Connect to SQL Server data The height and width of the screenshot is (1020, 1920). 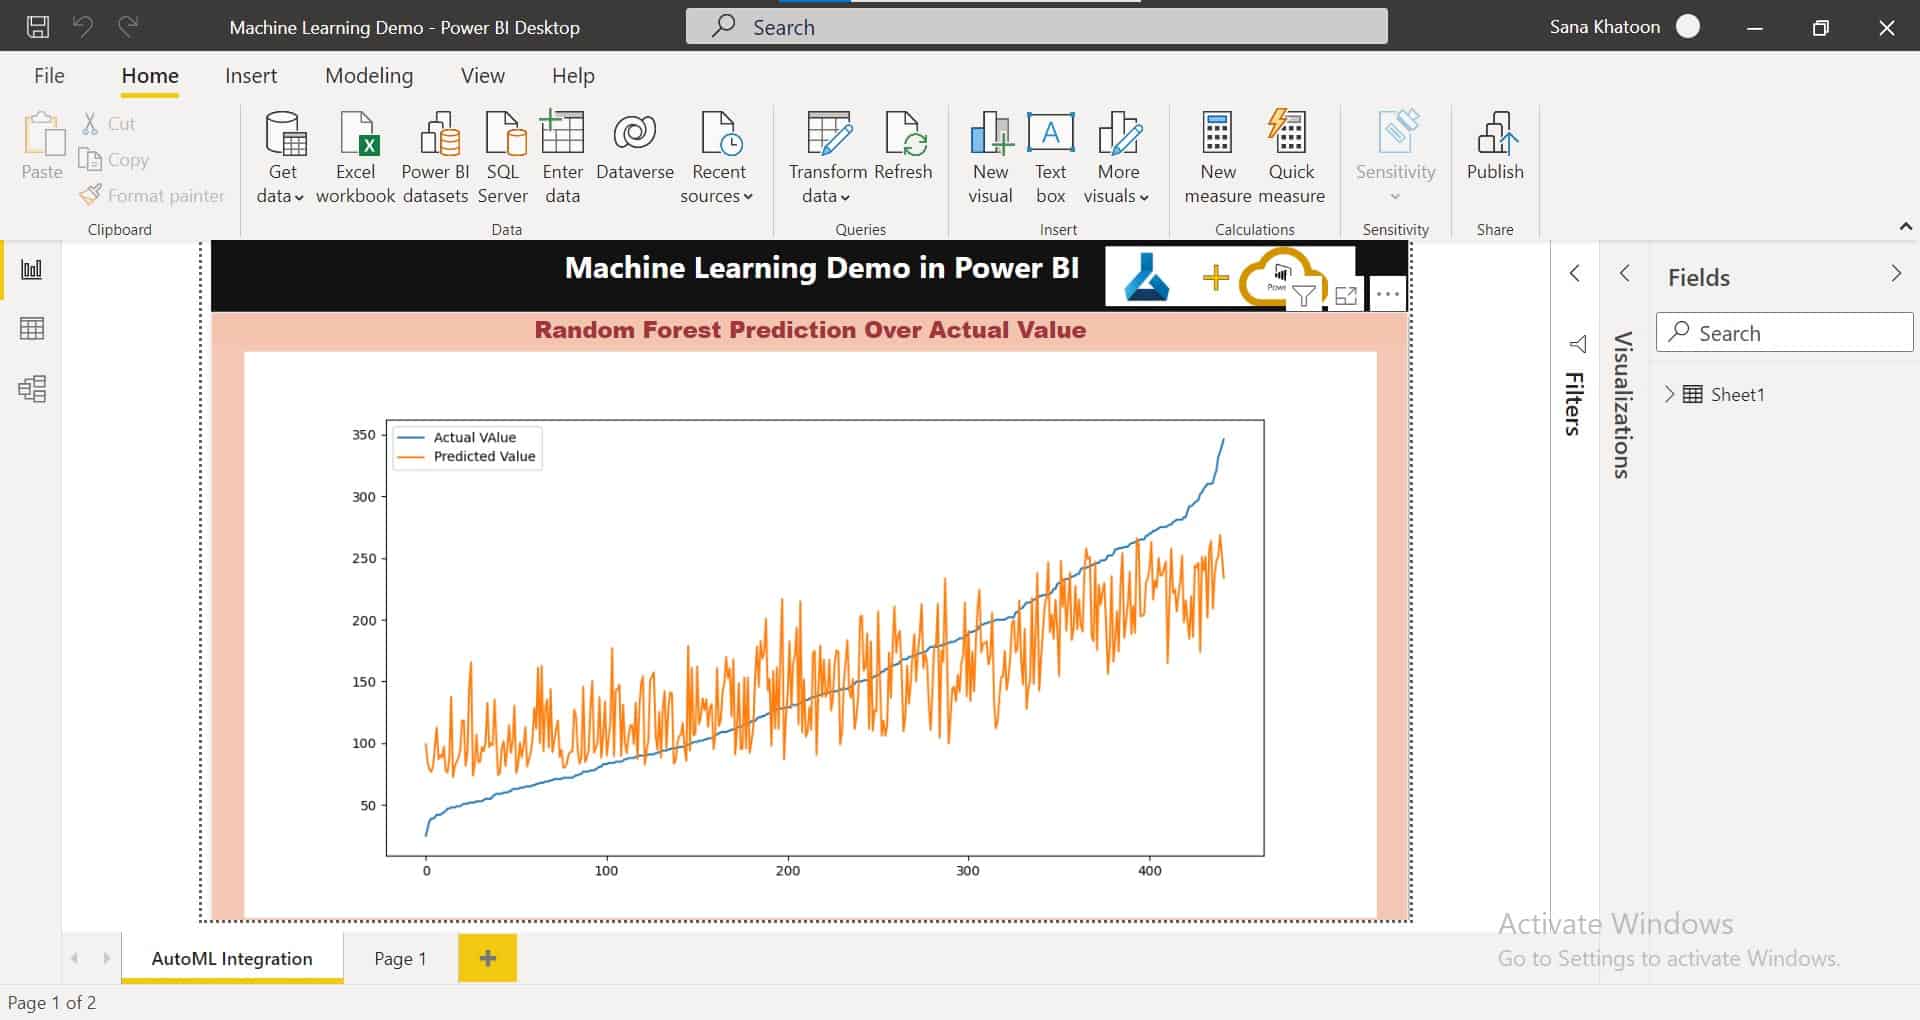(x=503, y=158)
